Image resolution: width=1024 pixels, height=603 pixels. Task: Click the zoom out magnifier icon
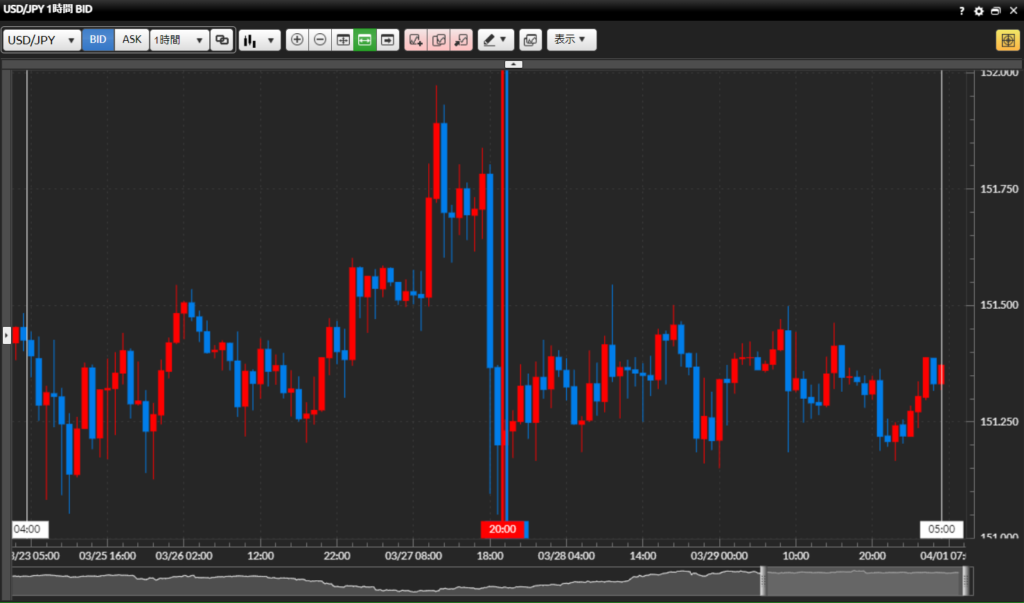[x=320, y=40]
